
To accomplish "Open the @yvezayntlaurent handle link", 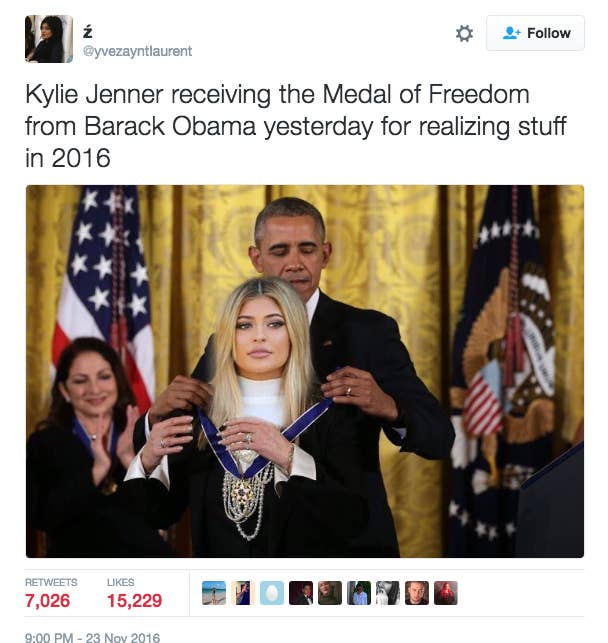I will (137, 51).
